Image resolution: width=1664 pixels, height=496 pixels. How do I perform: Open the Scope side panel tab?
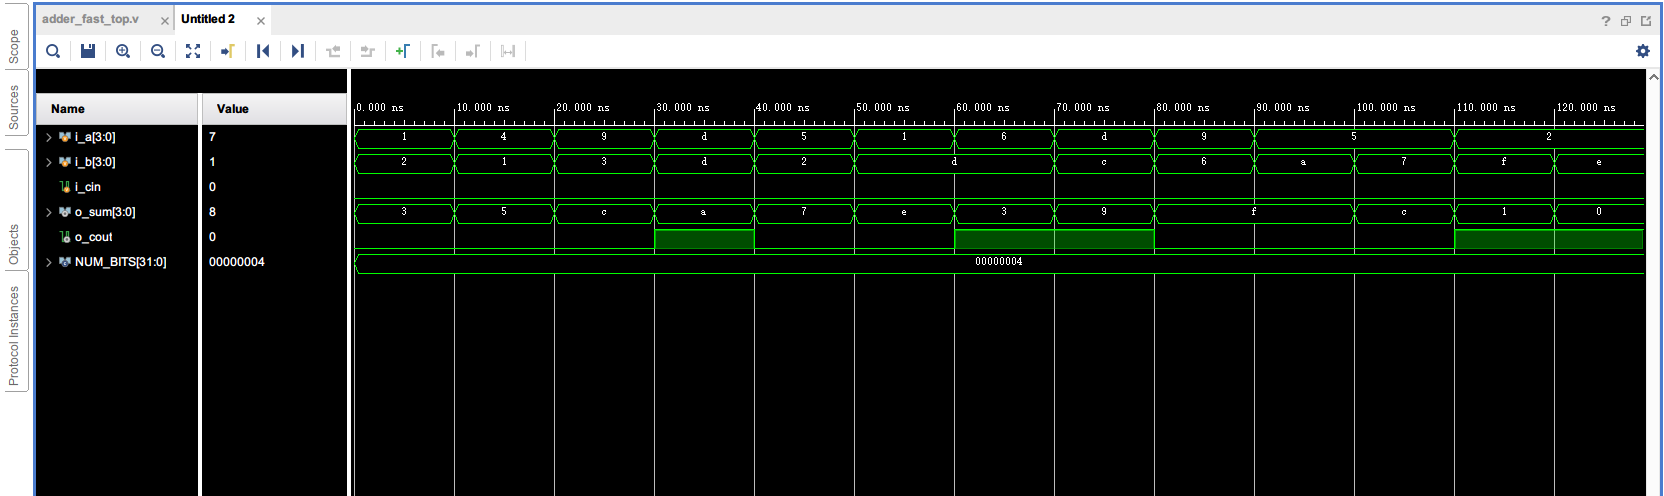pyautogui.click(x=14, y=46)
